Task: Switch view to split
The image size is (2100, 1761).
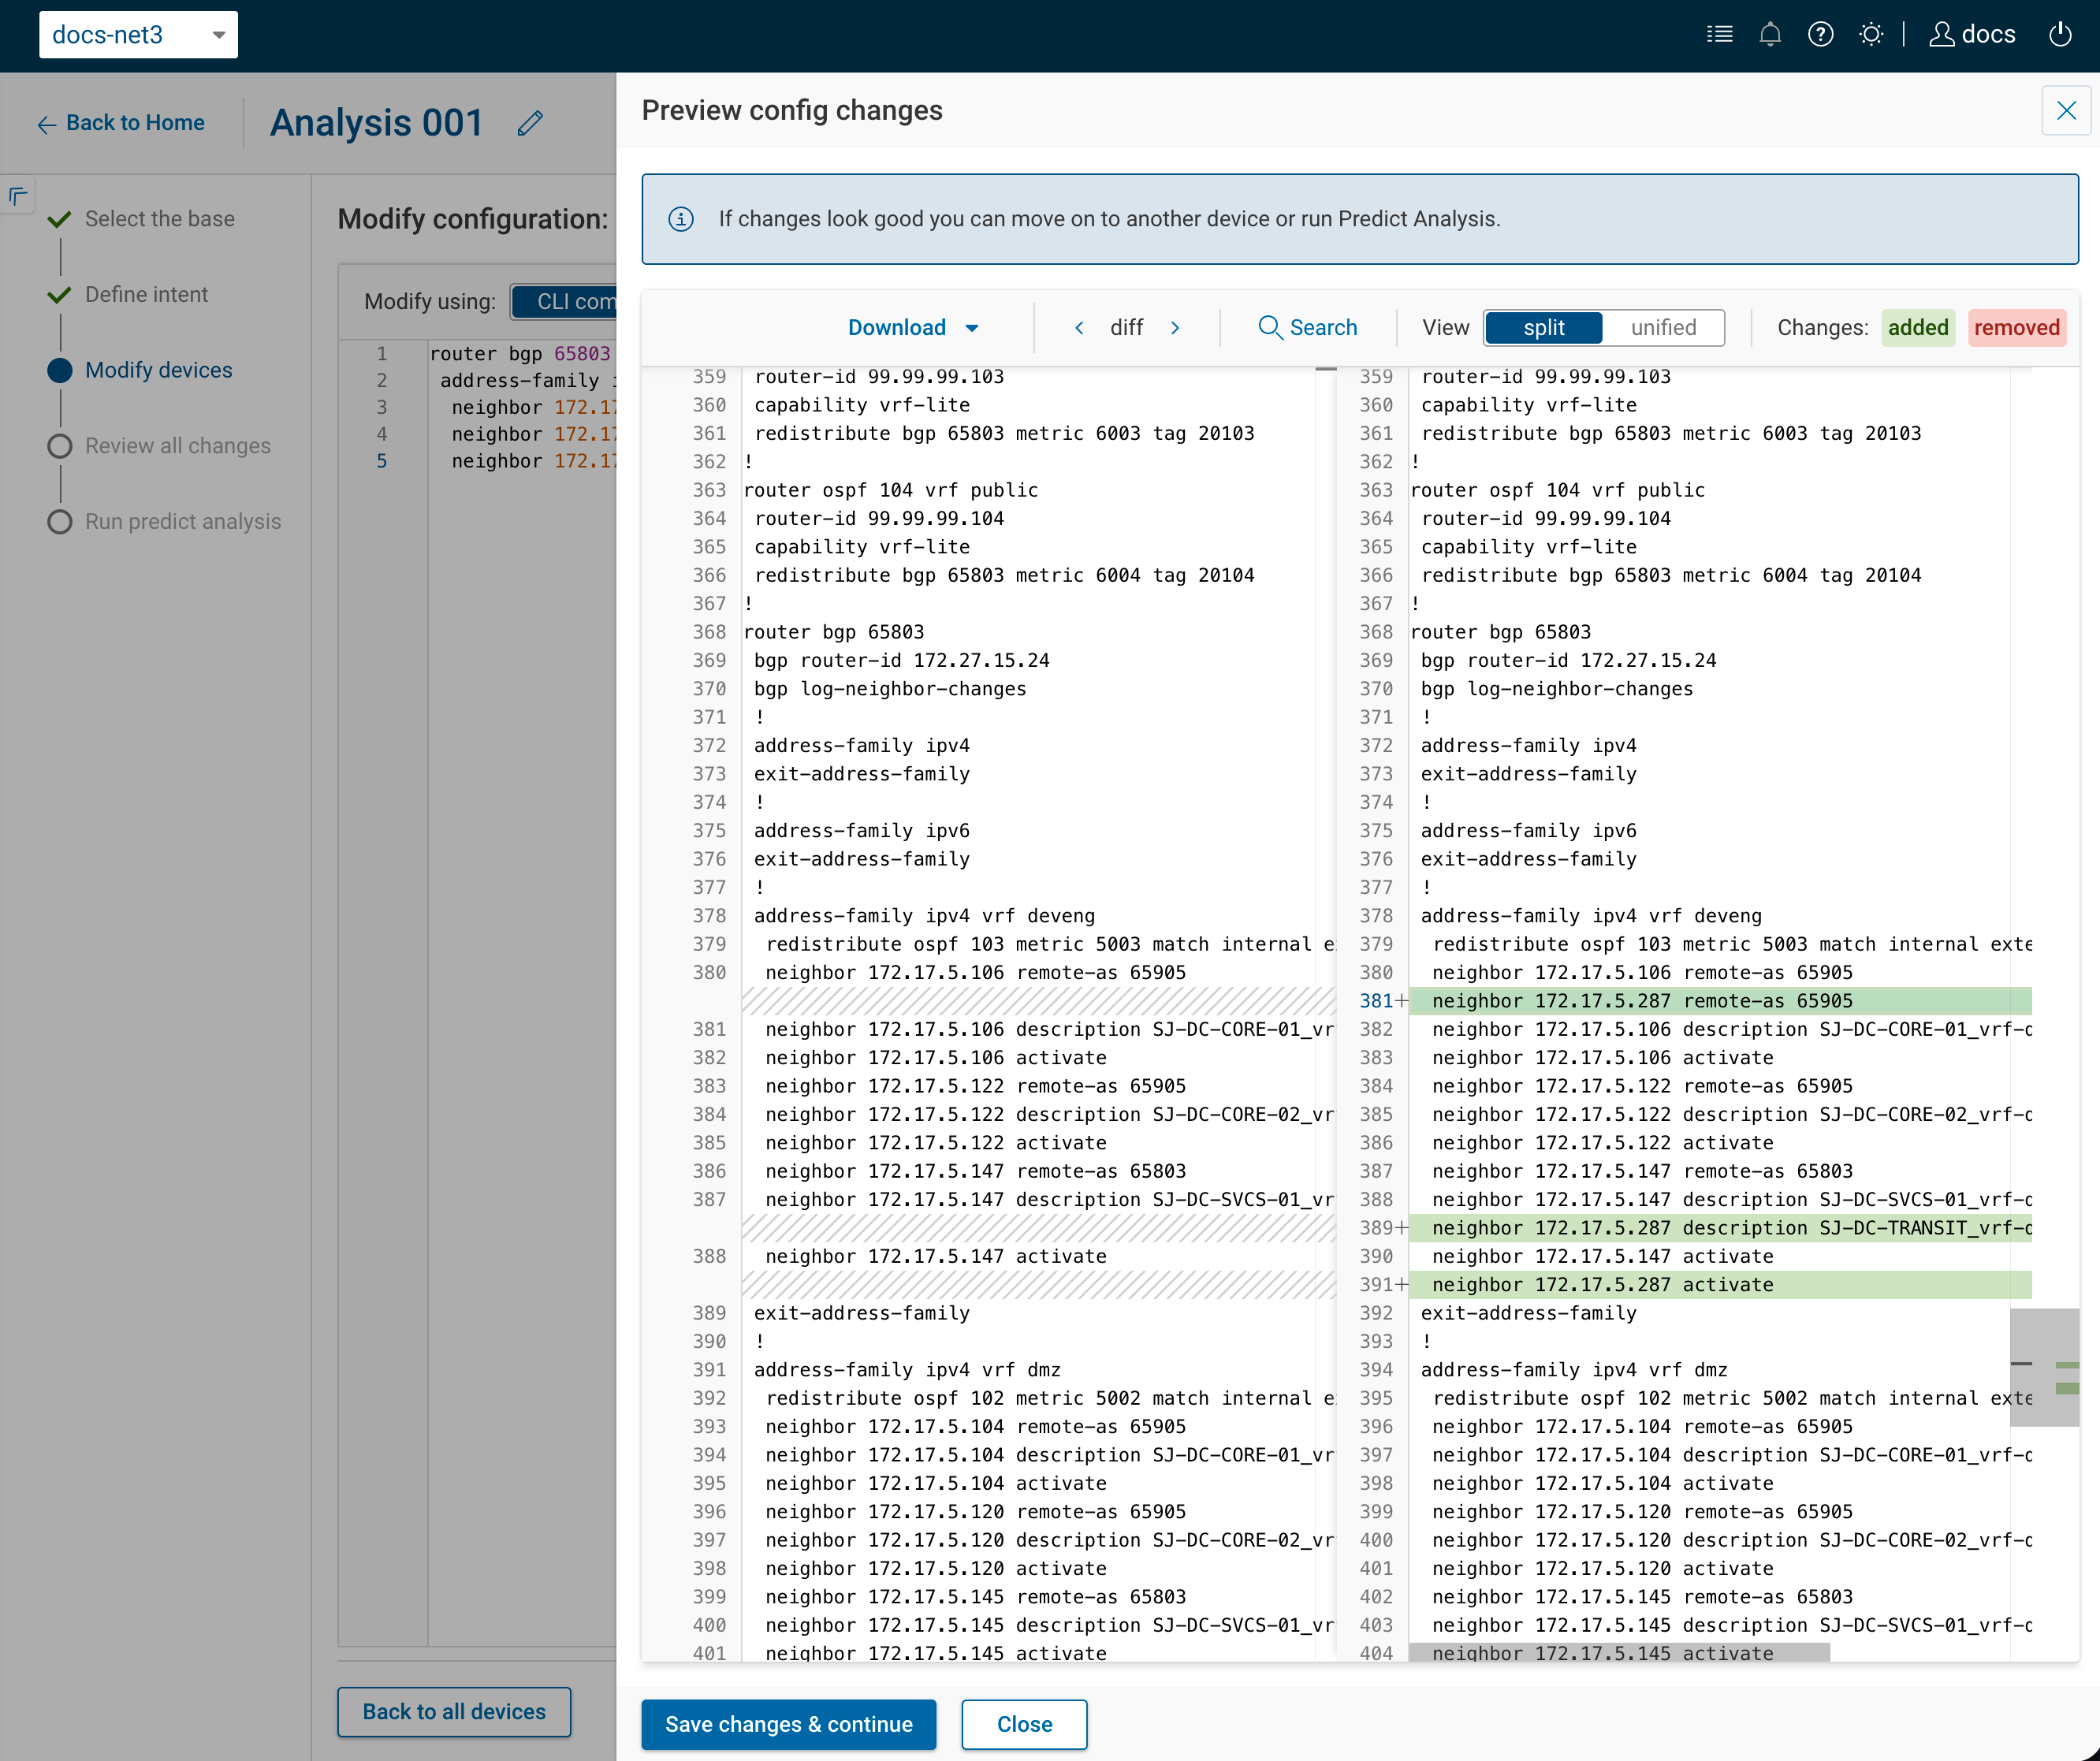Action: coord(1543,328)
